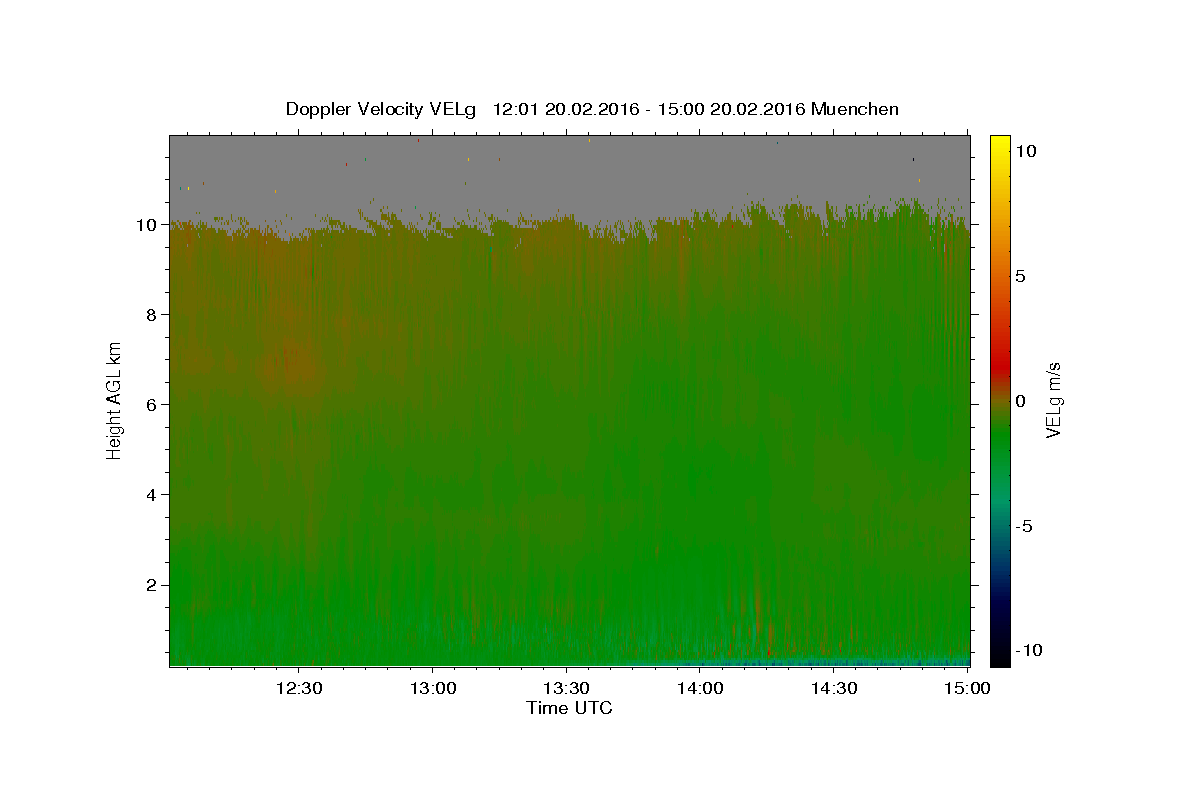Click the 13:00 time axis label
Image resolution: width=1200 pixels, height=800 pixels.
point(433,688)
